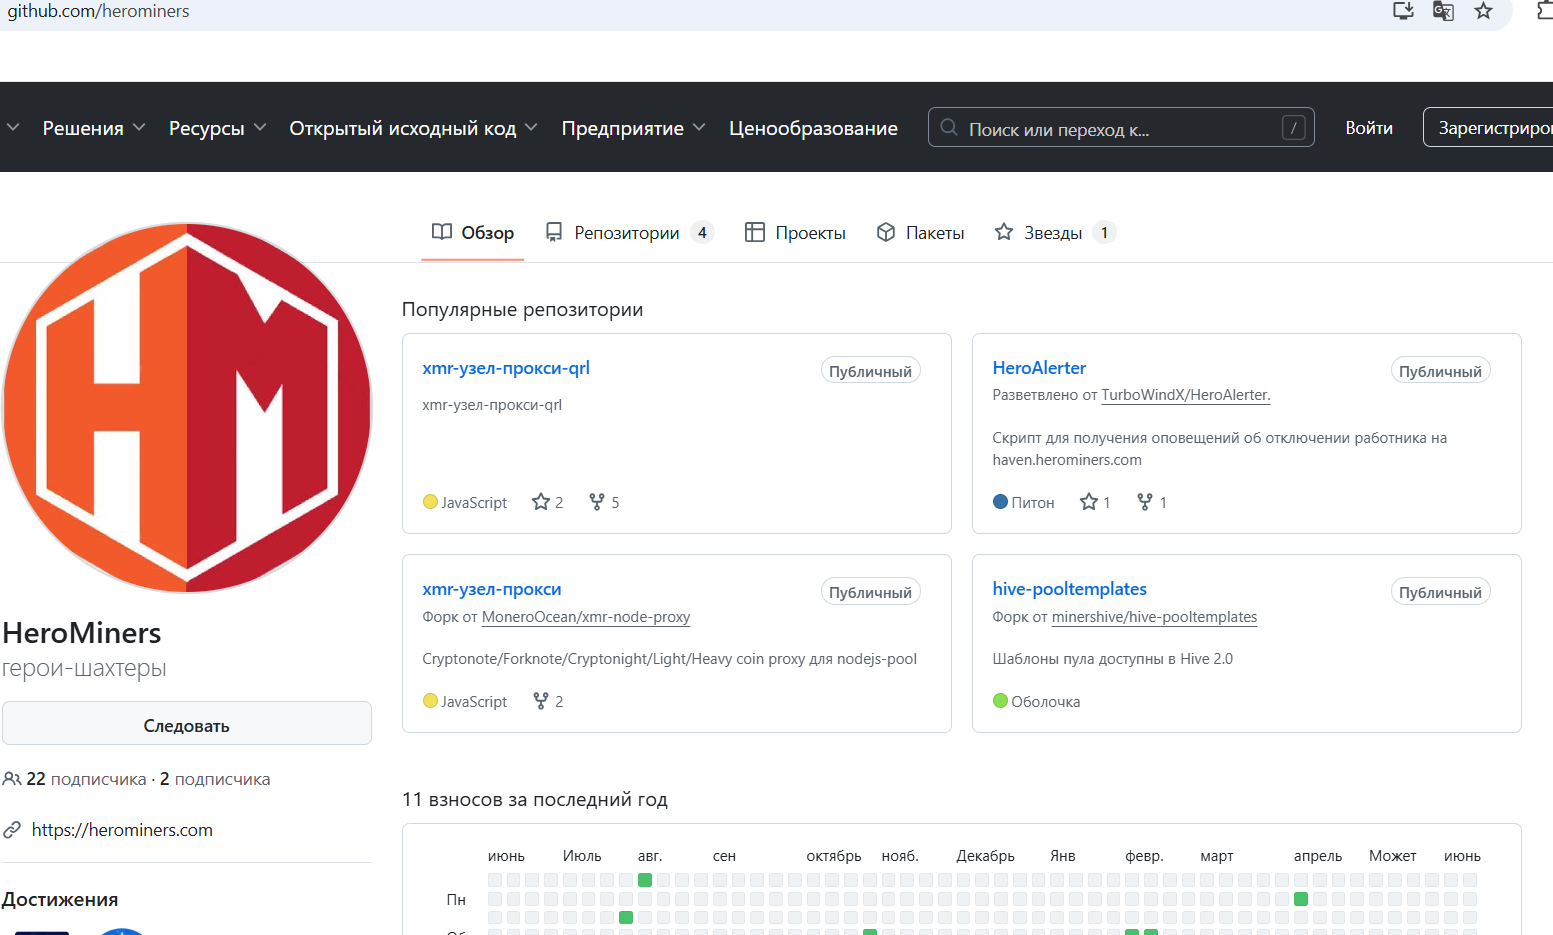This screenshot has height=935, width=1553.
Task: Switch to the Звезды tab
Action: (x=1055, y=233)
